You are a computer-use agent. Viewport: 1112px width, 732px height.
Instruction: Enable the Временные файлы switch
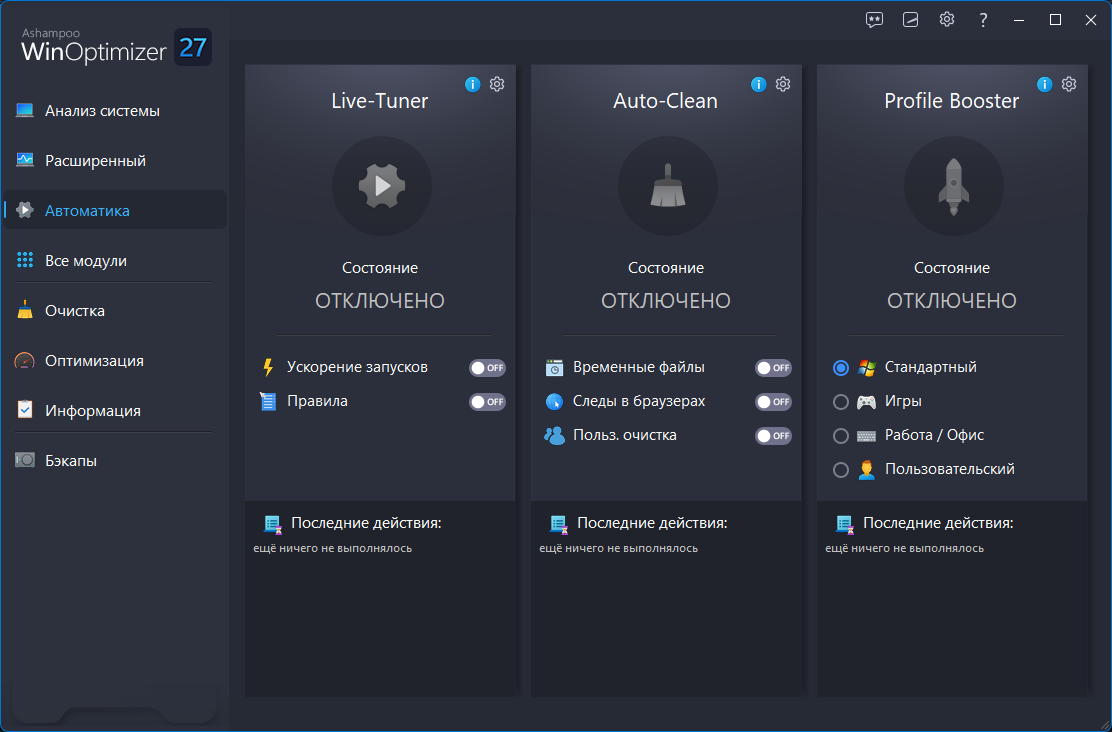[773, 367]
